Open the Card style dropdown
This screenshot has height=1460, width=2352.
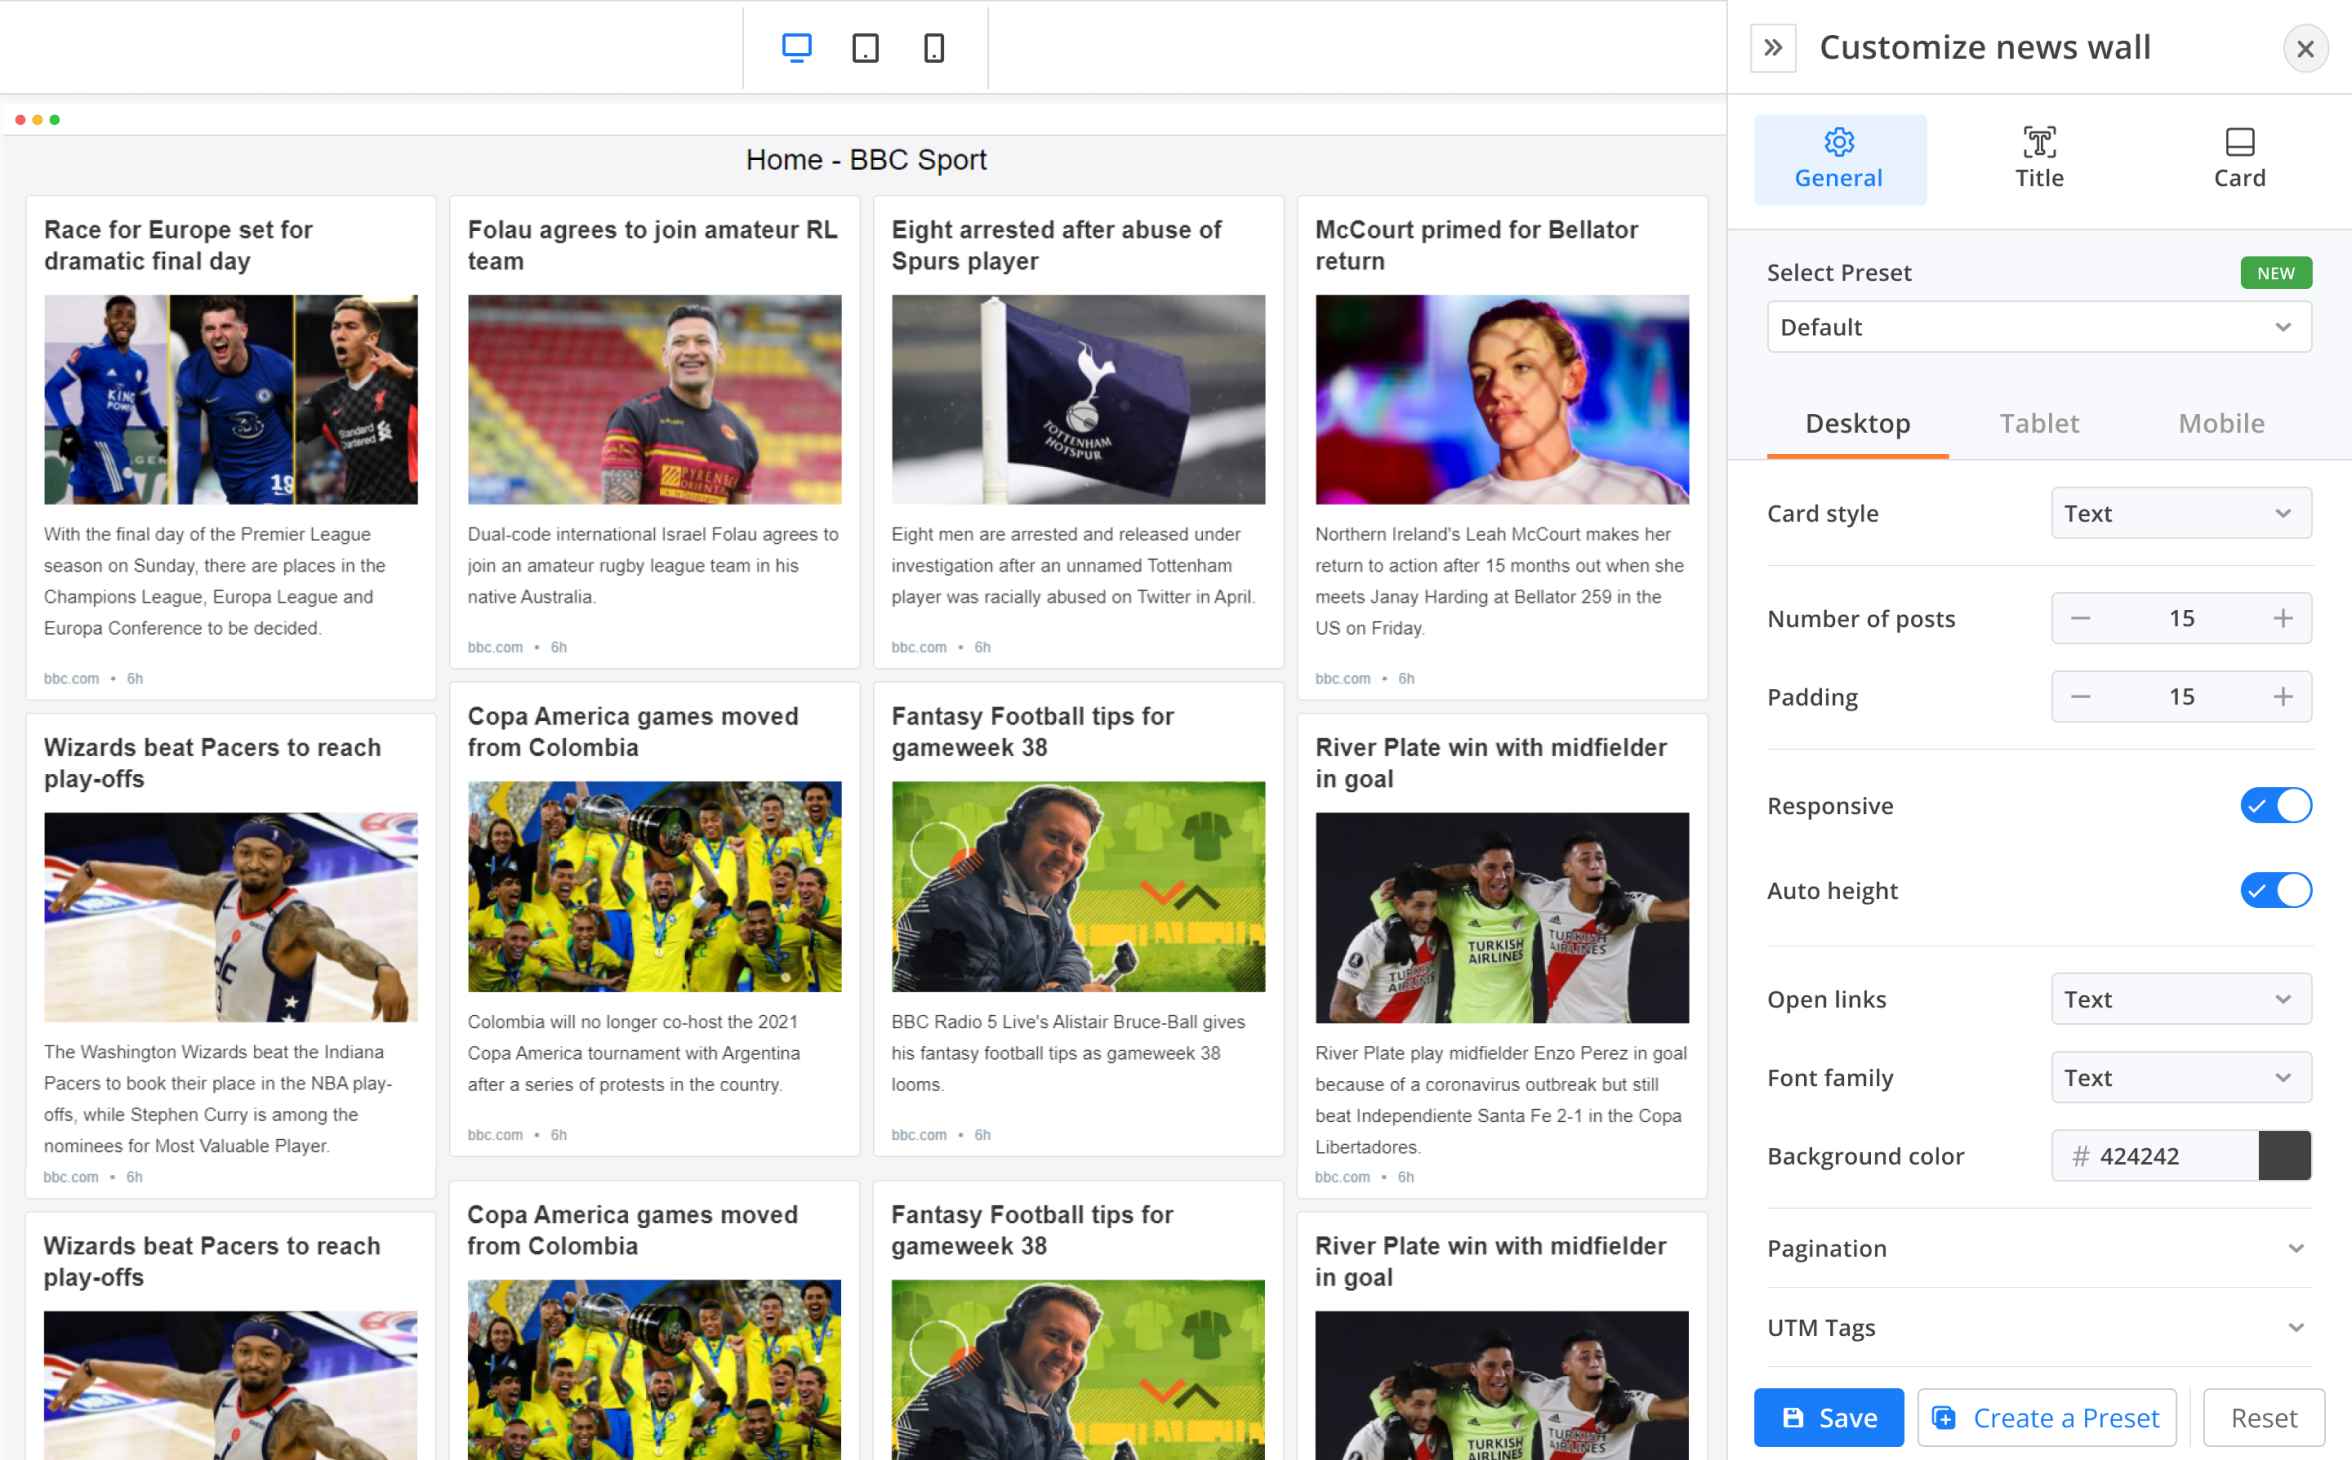pyautogui.click(x=2180, y=513)
